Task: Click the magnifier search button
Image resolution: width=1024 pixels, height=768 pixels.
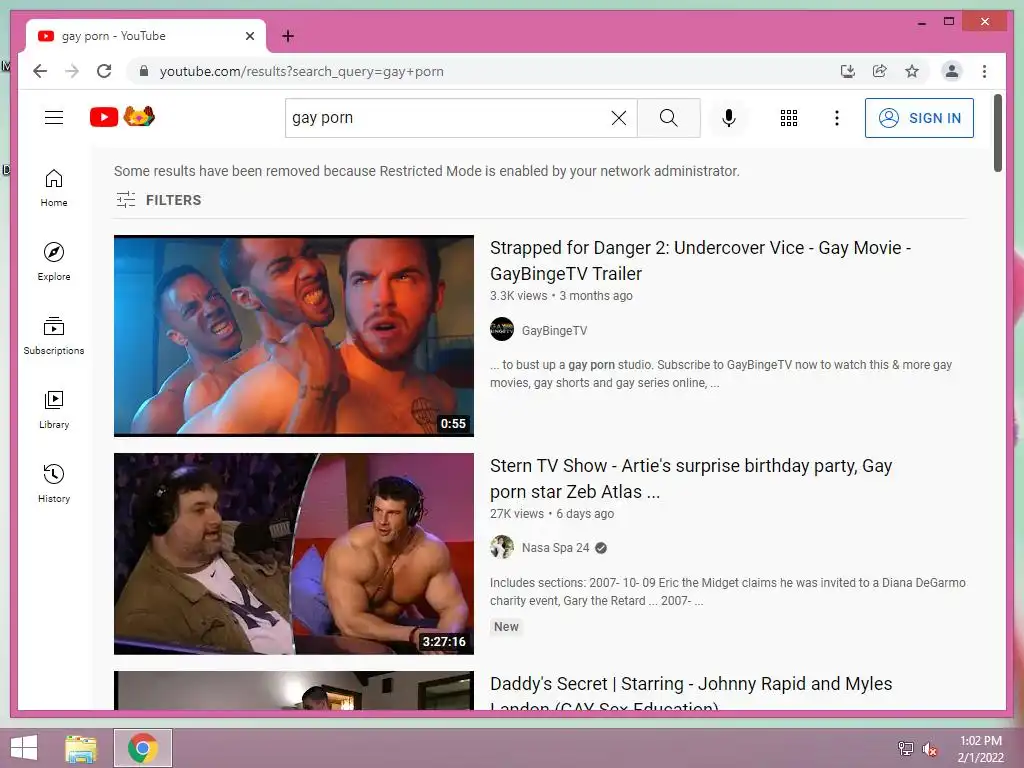Action: pyautogui.click(x=668, y=118)
